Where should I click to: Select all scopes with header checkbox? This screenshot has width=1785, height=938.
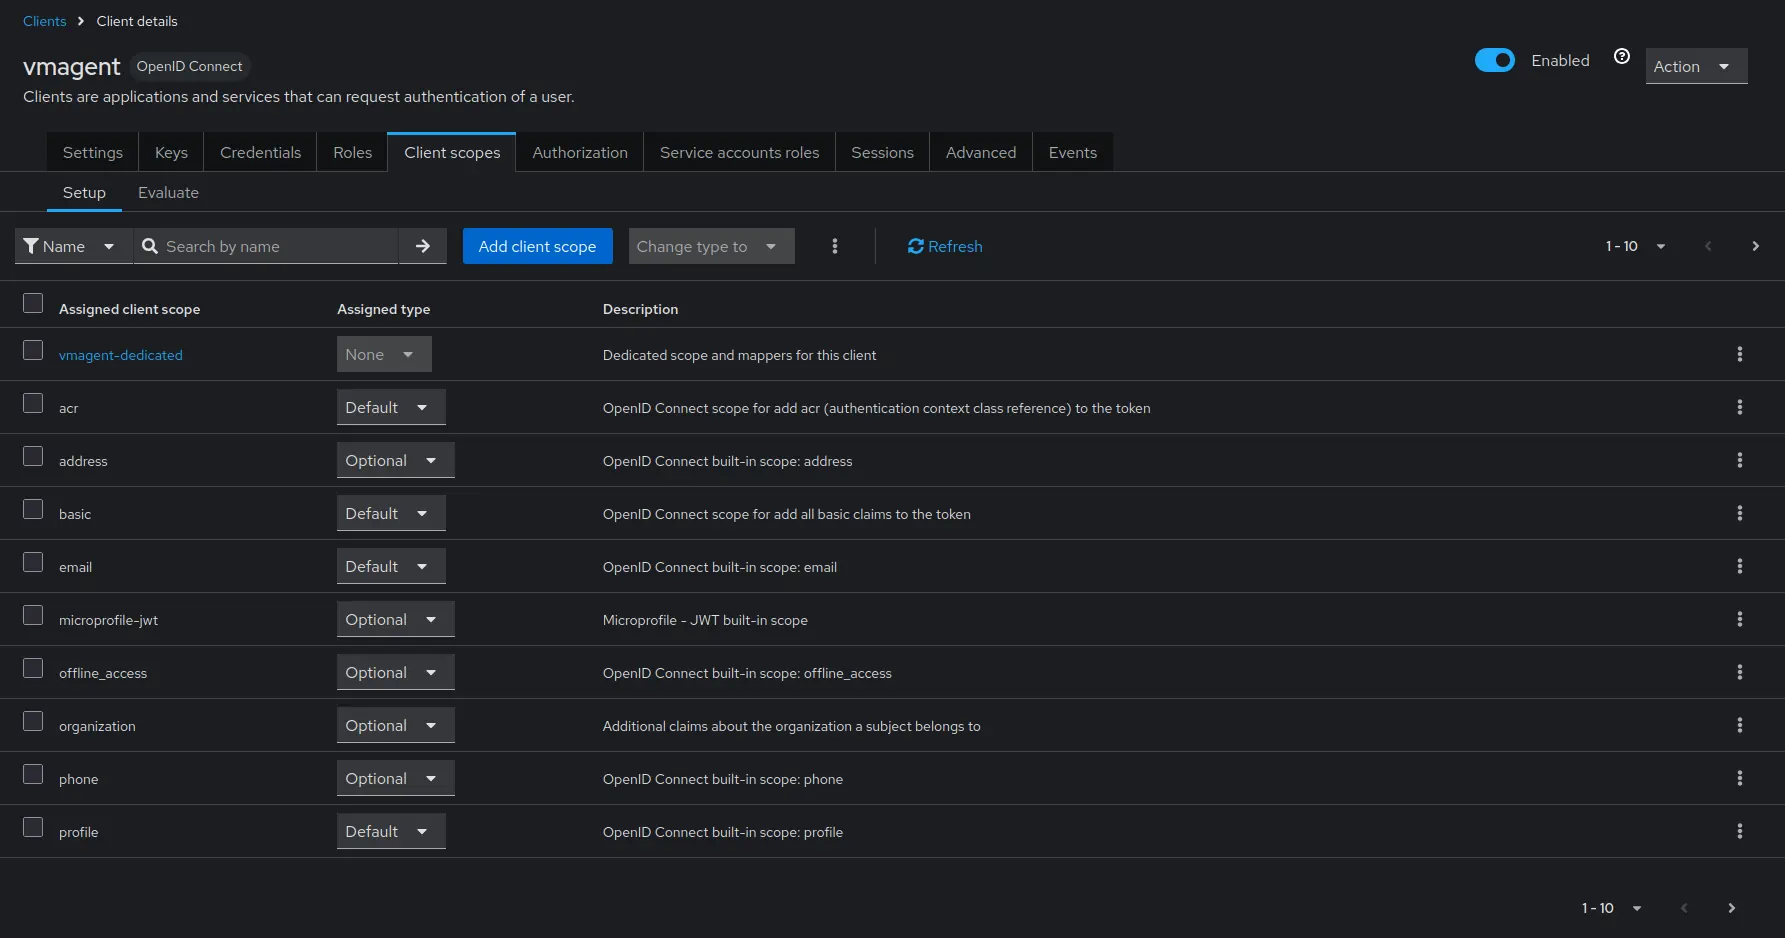33,303
